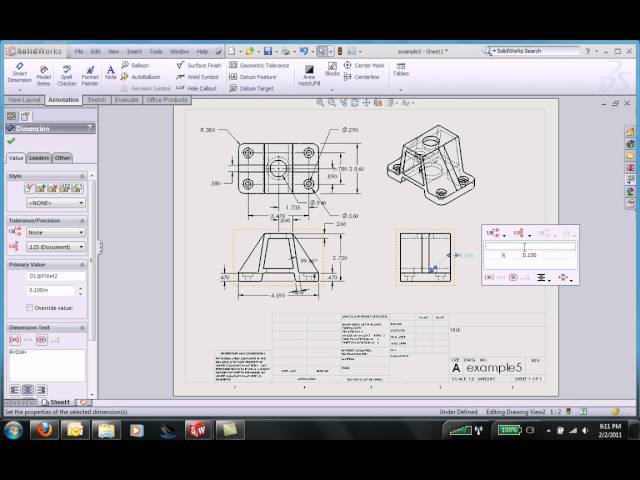This screenshot has width=640, height=480.
Task: Click the Open file icon
Action: click(249, 51)
